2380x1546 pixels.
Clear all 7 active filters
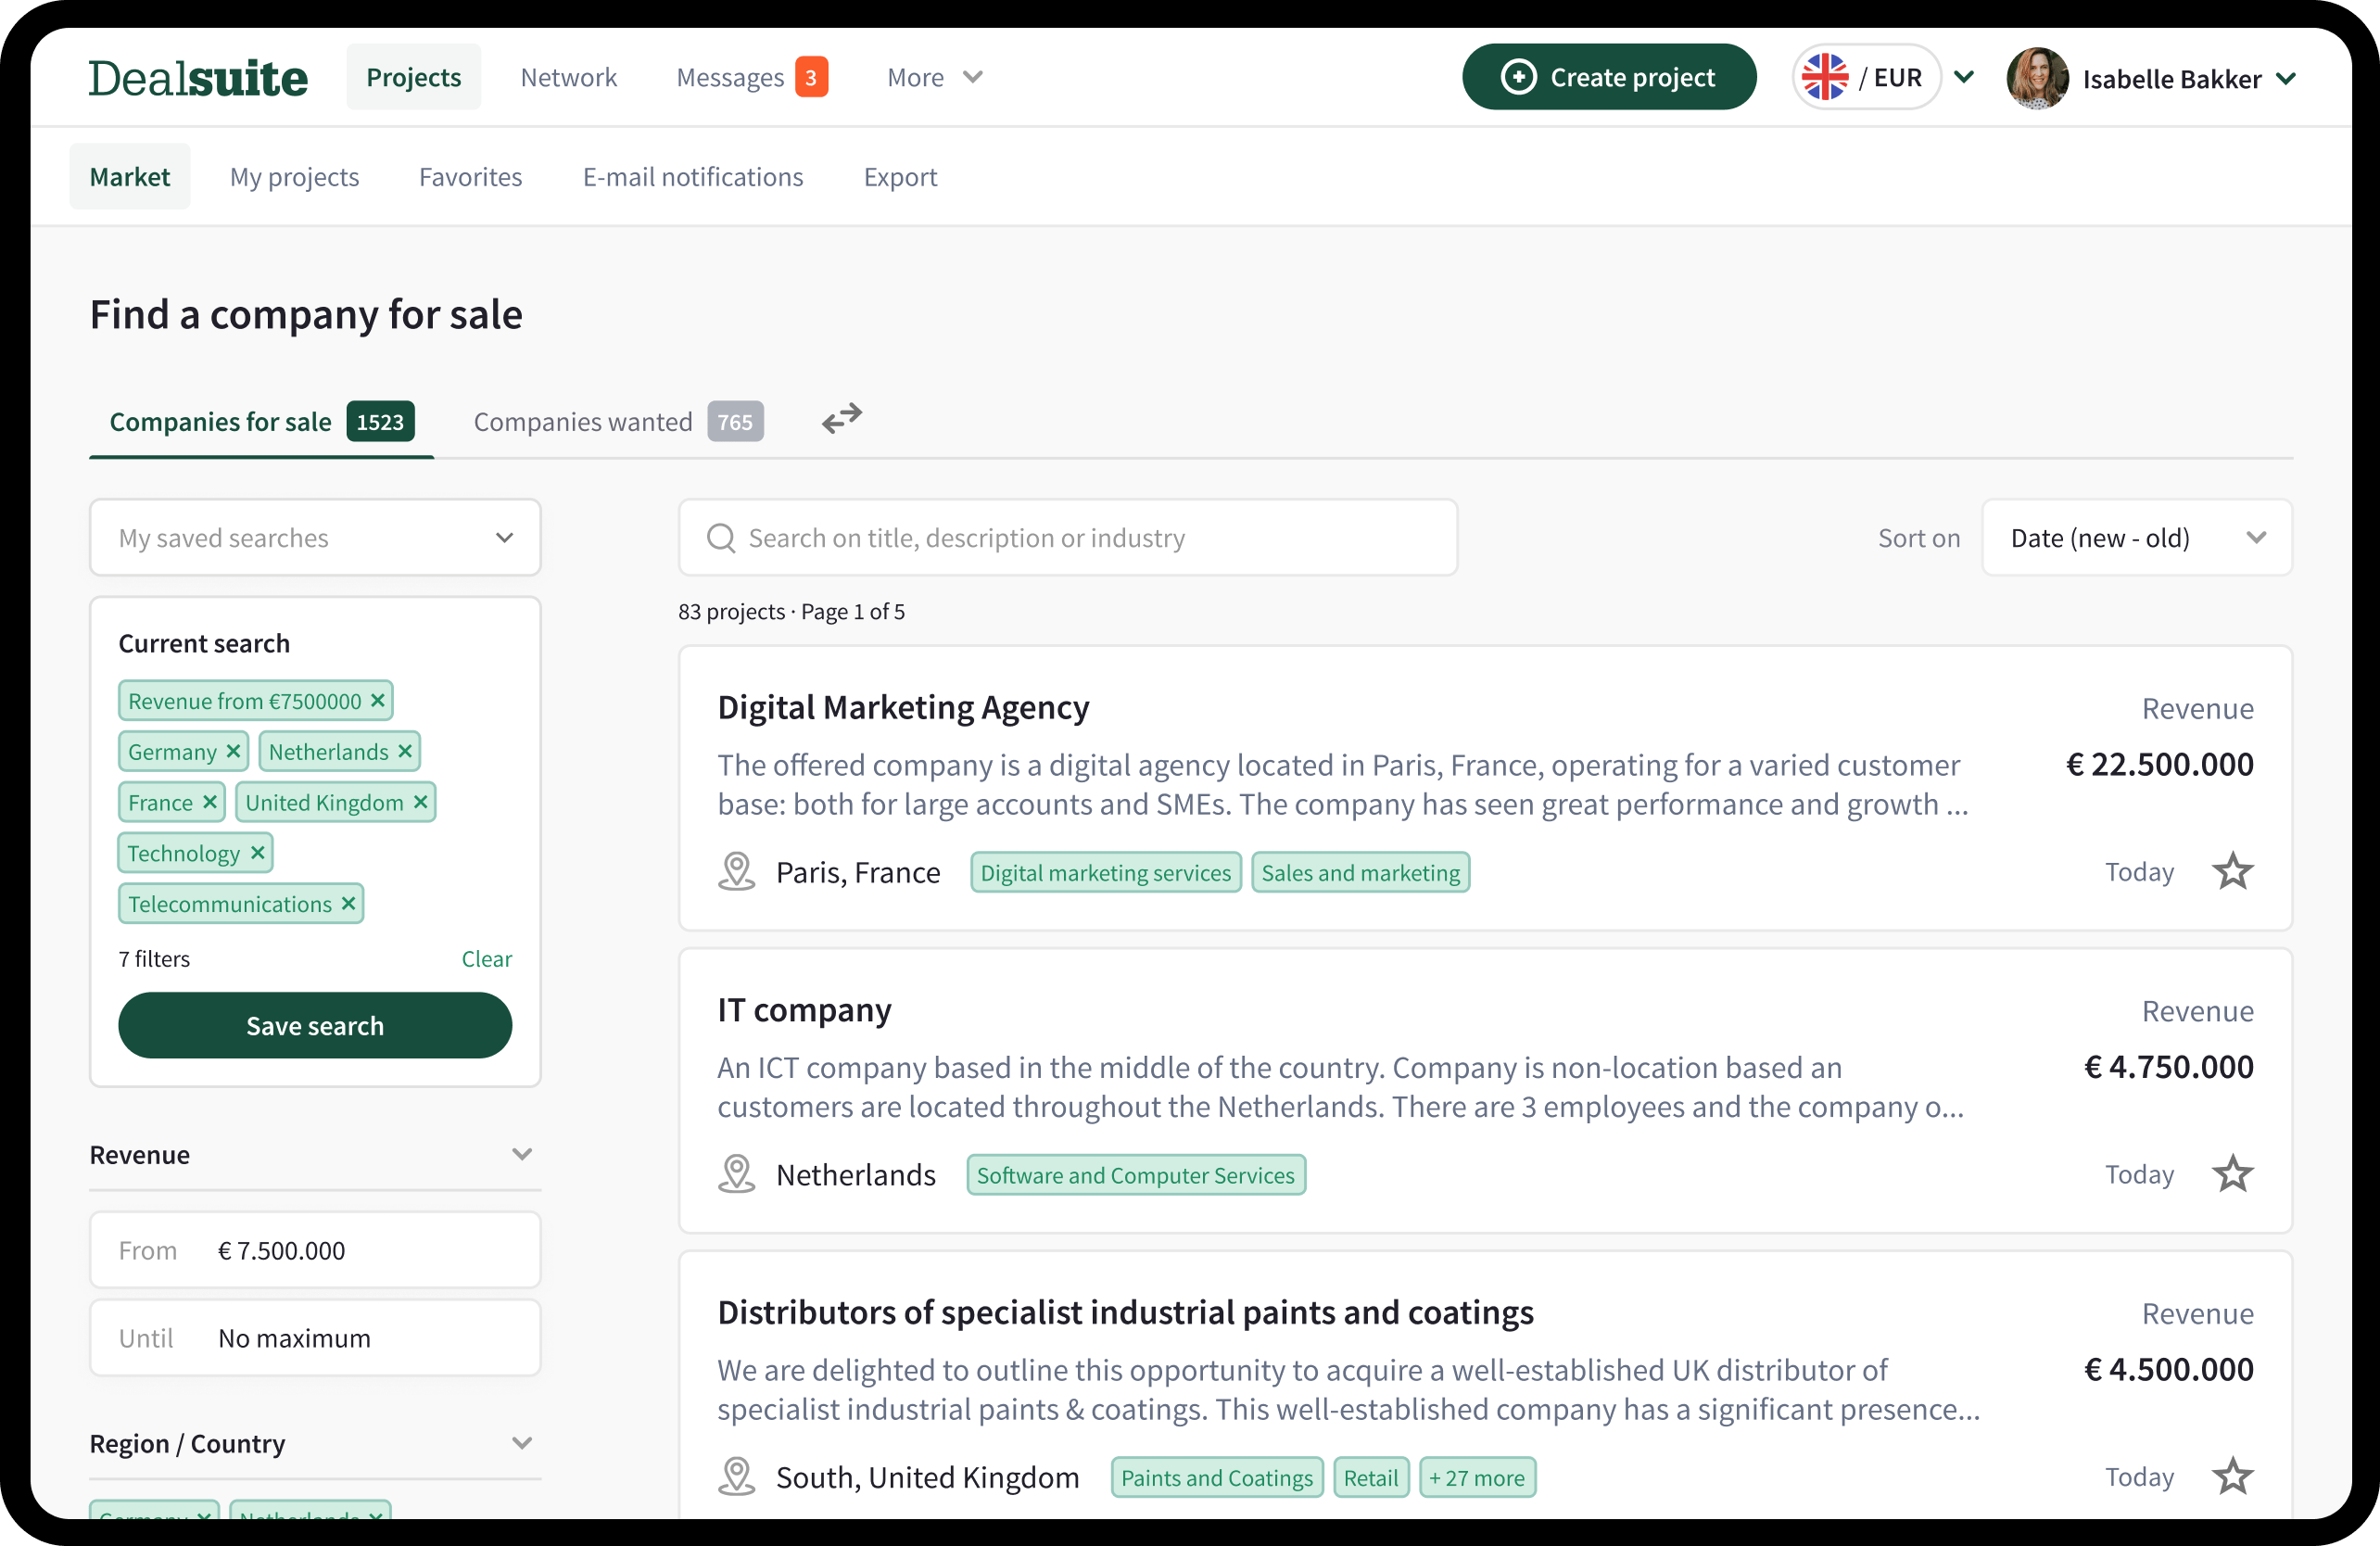pyautogui.click(x=486, y=958)
